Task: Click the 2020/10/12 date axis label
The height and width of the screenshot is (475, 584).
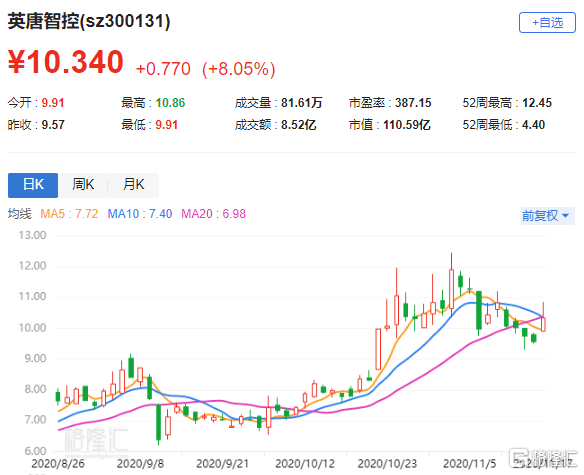Action: pos(305,464)
